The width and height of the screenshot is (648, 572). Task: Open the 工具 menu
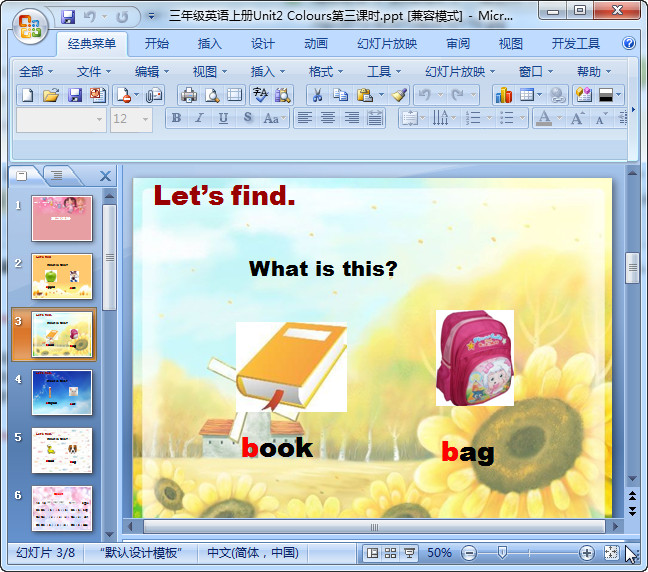coord(384,72)
